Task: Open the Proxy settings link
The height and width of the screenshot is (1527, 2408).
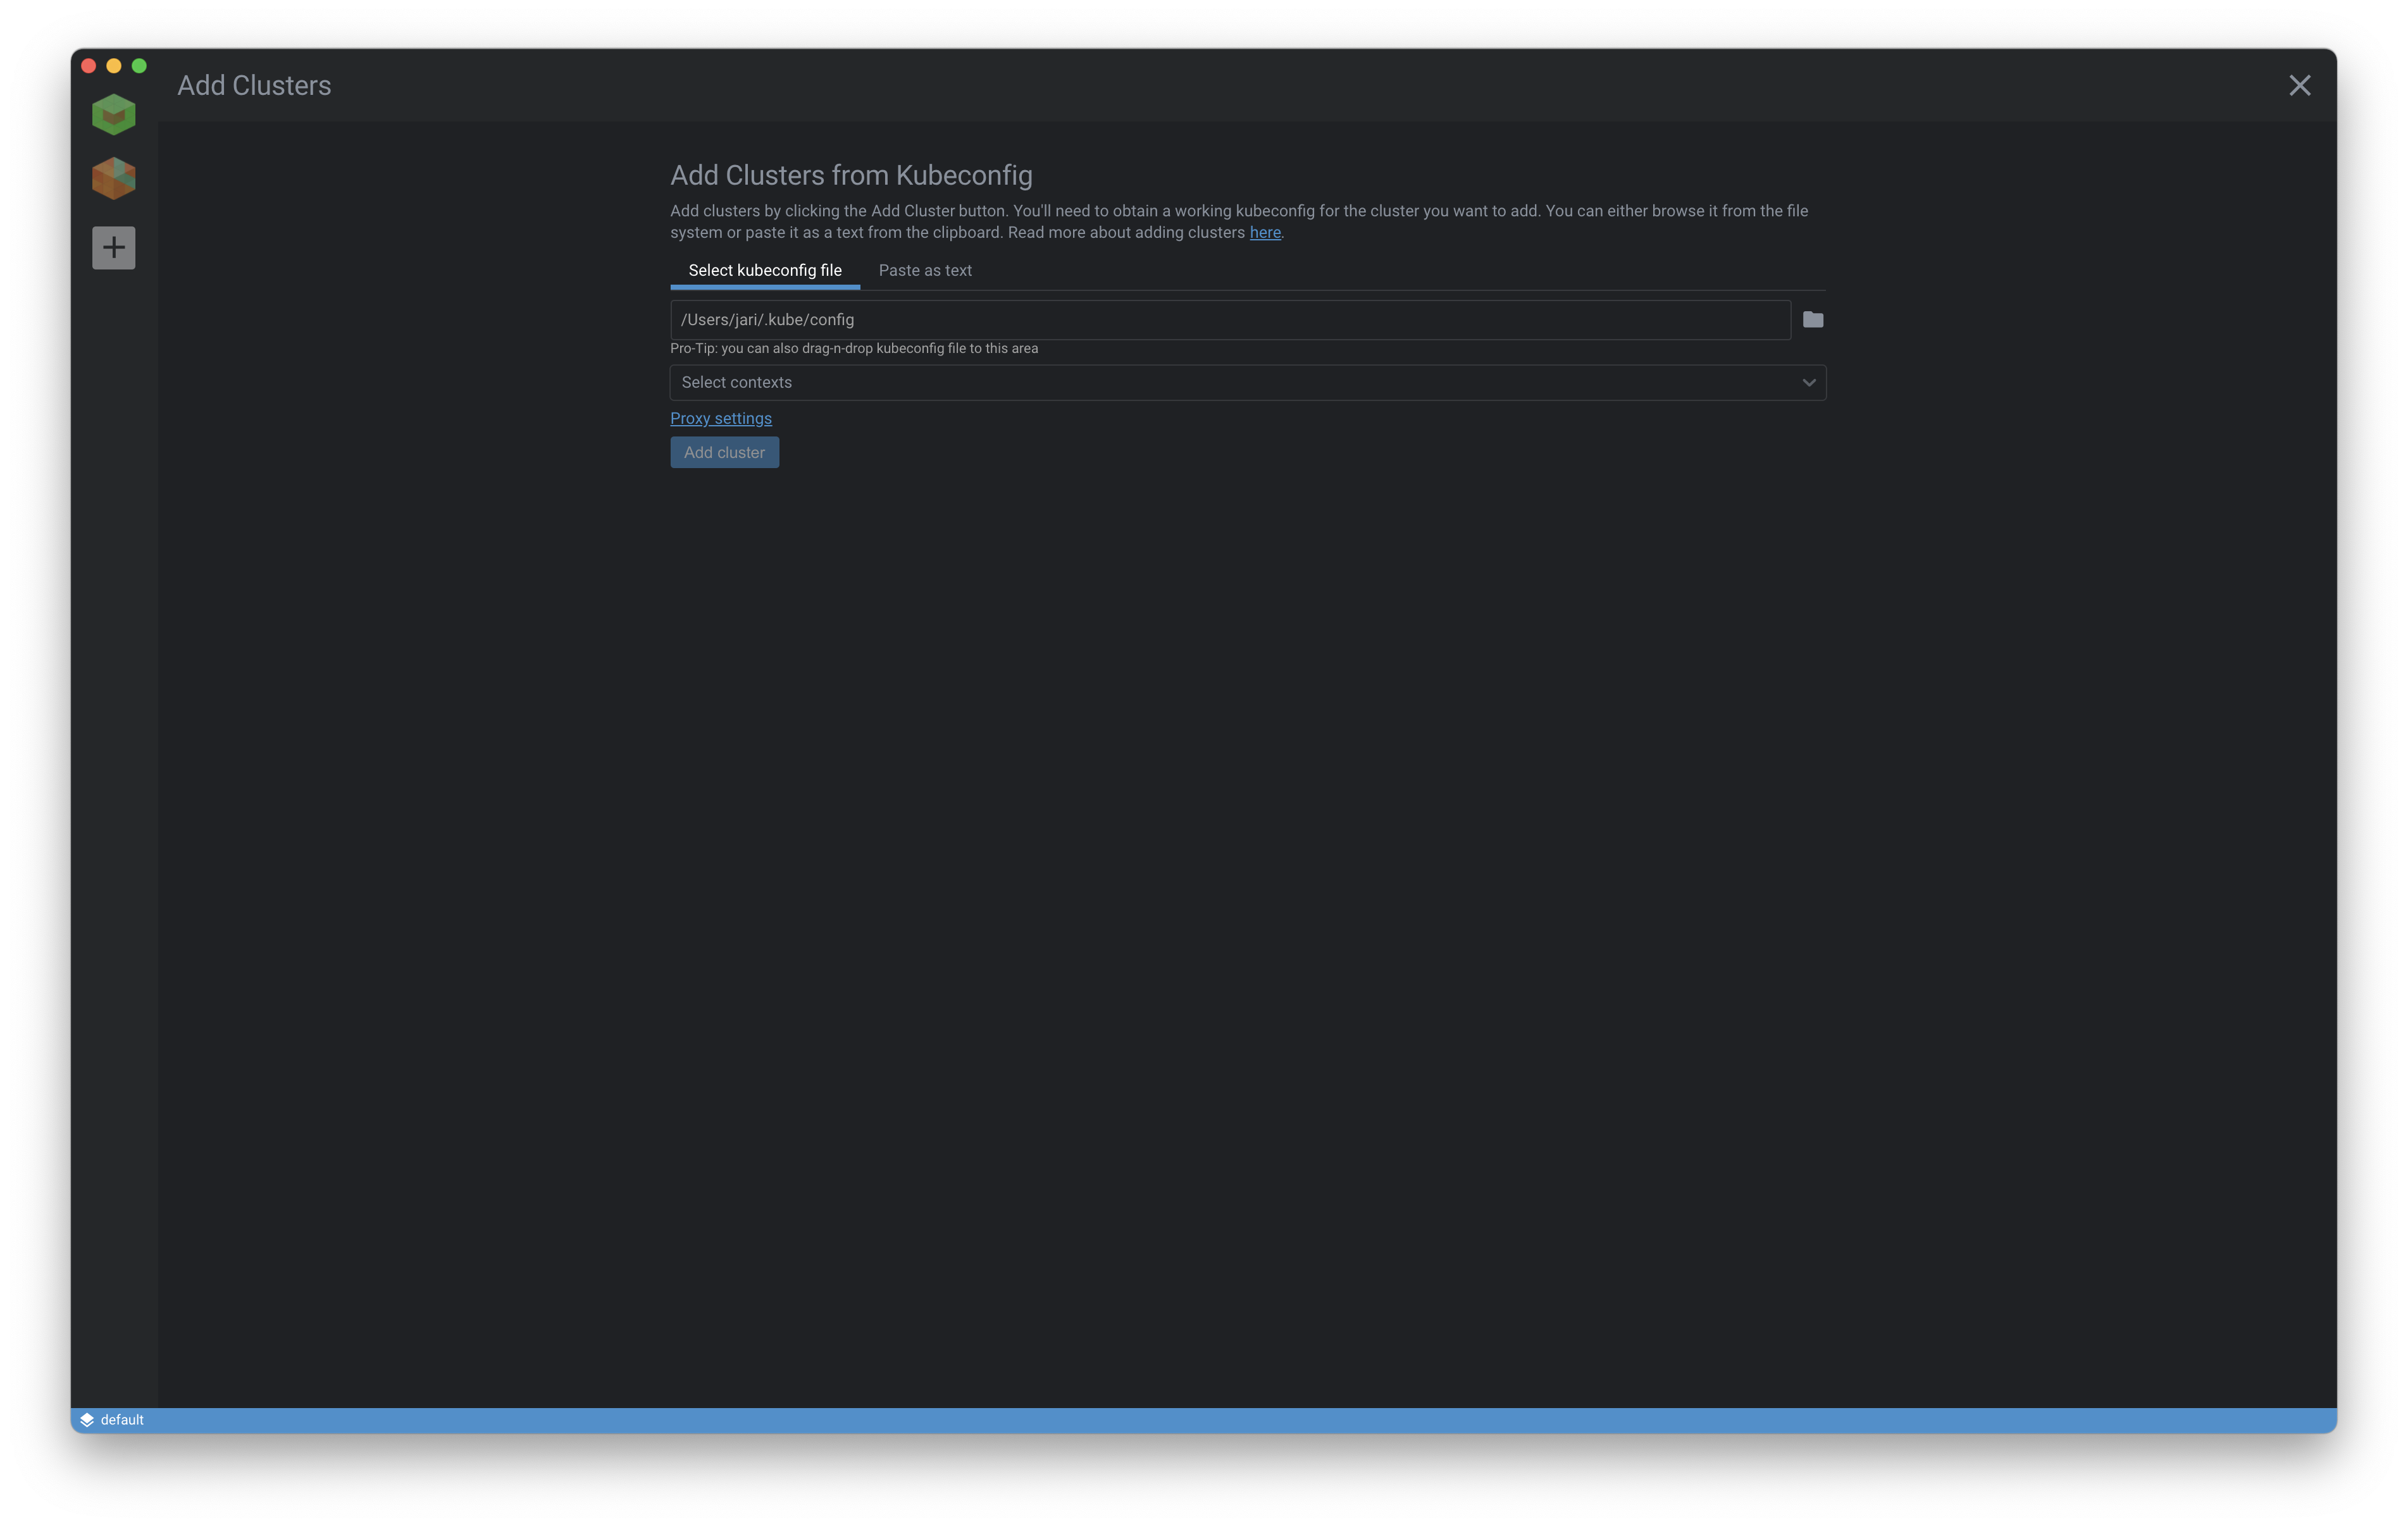Action: click(720, 418)
